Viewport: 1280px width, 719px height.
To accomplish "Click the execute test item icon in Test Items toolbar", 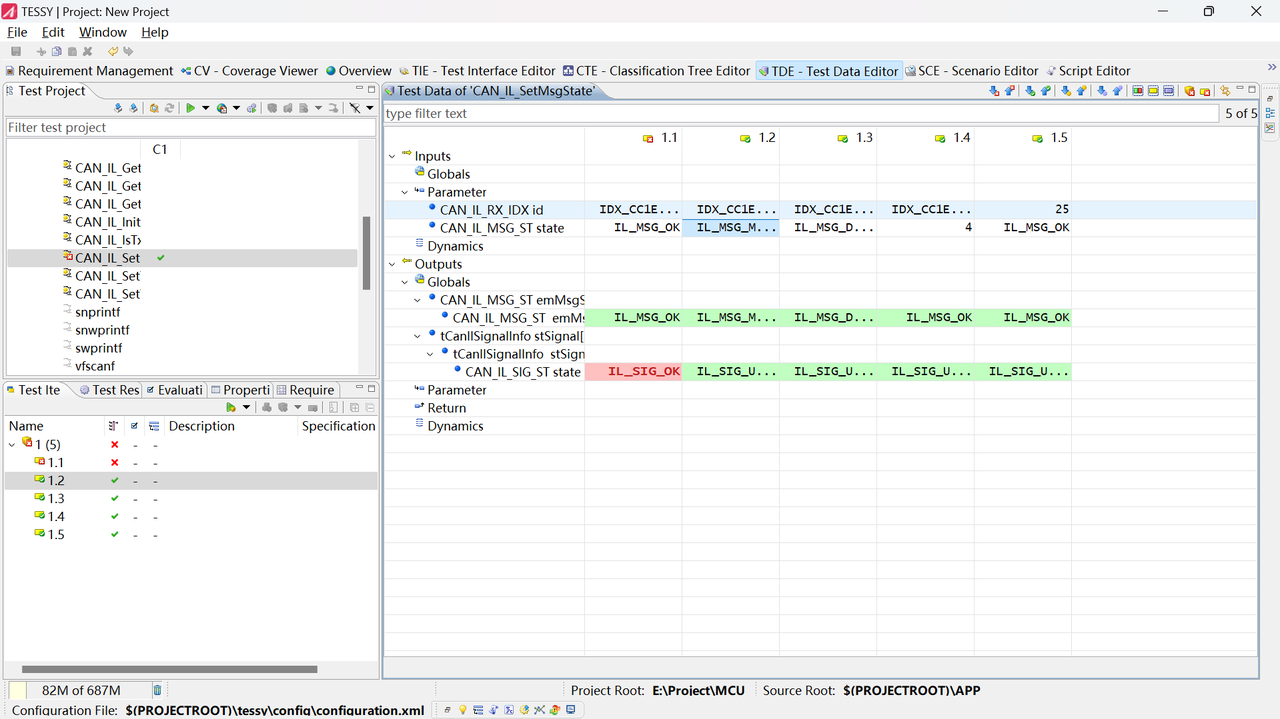I will [x=231, y=407].
